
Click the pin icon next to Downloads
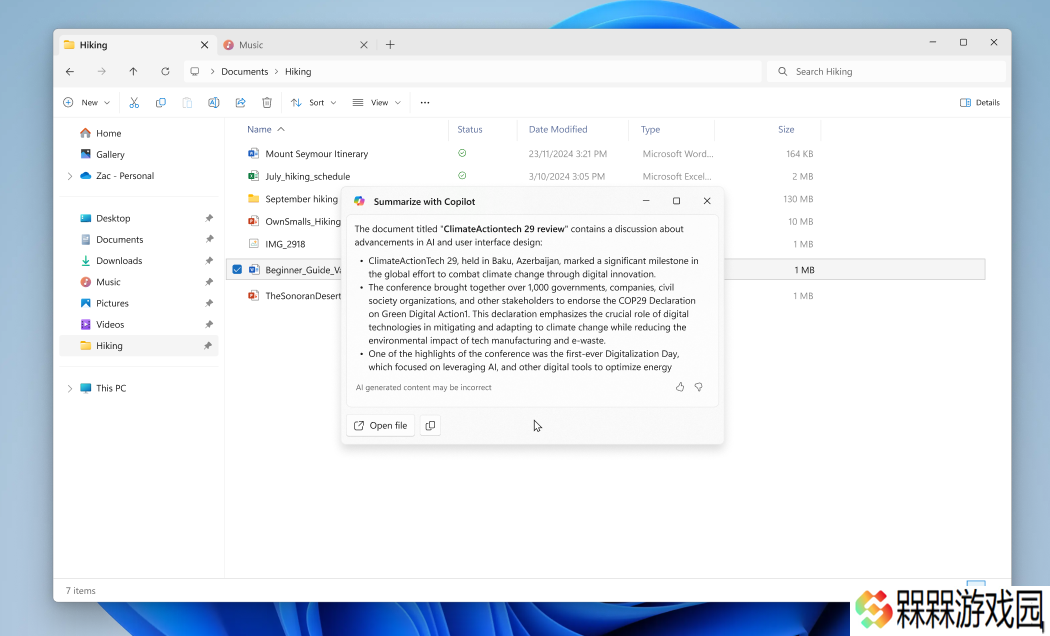[209, 260]
